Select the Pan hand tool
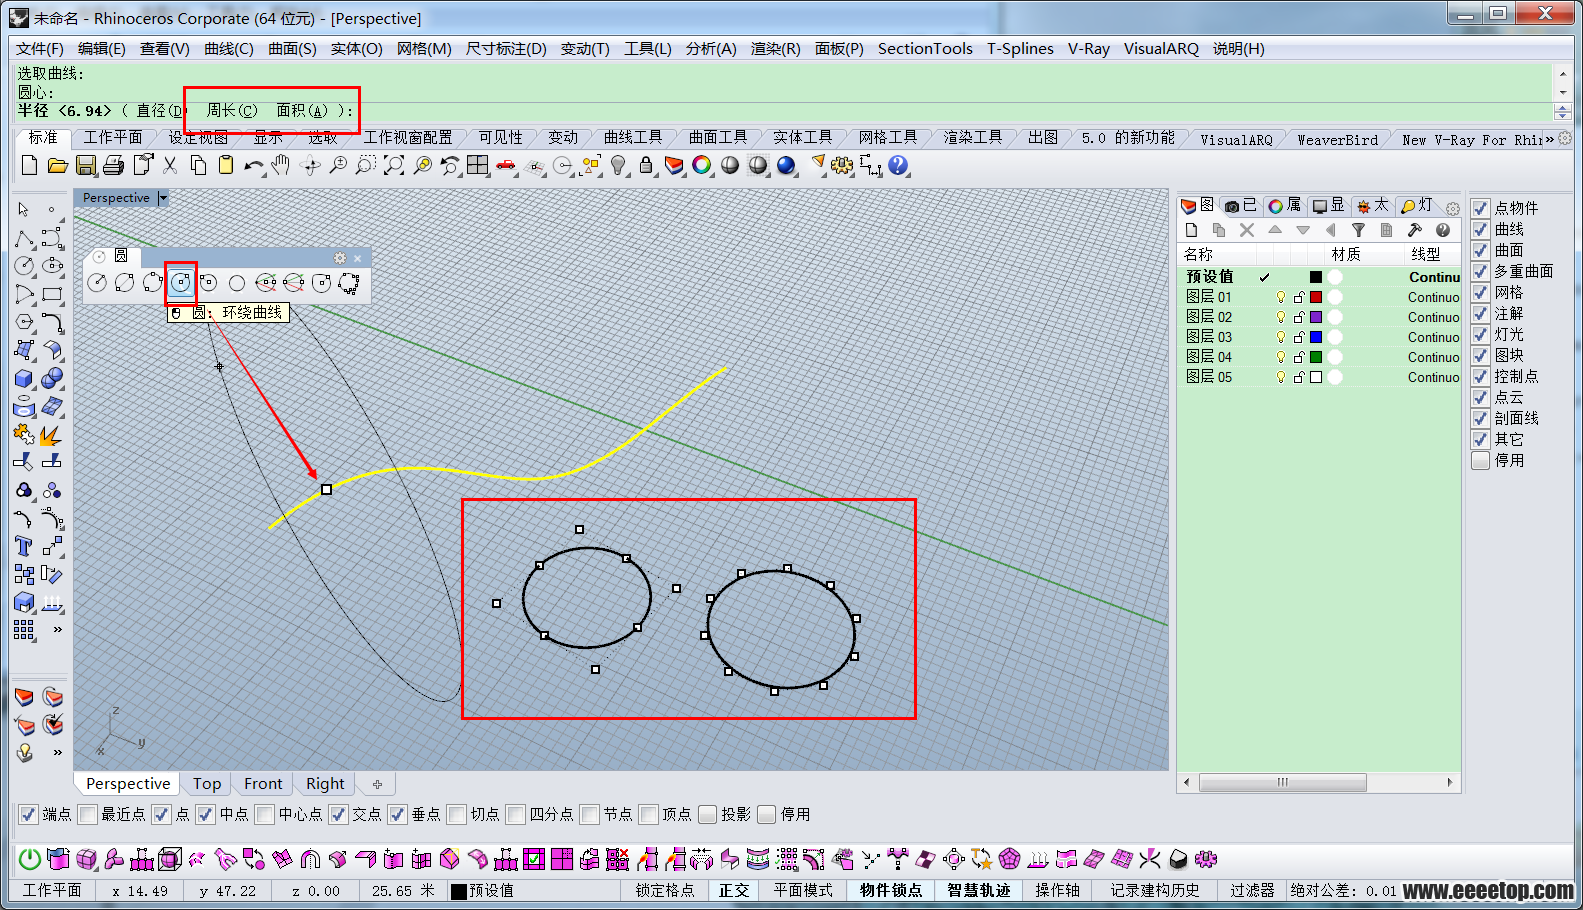This screenshot has width=1583, height=910. 281,165
